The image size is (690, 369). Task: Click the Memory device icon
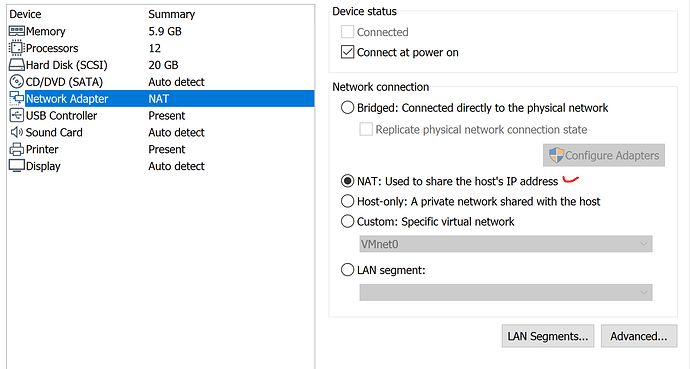click(x=17, y=31)
